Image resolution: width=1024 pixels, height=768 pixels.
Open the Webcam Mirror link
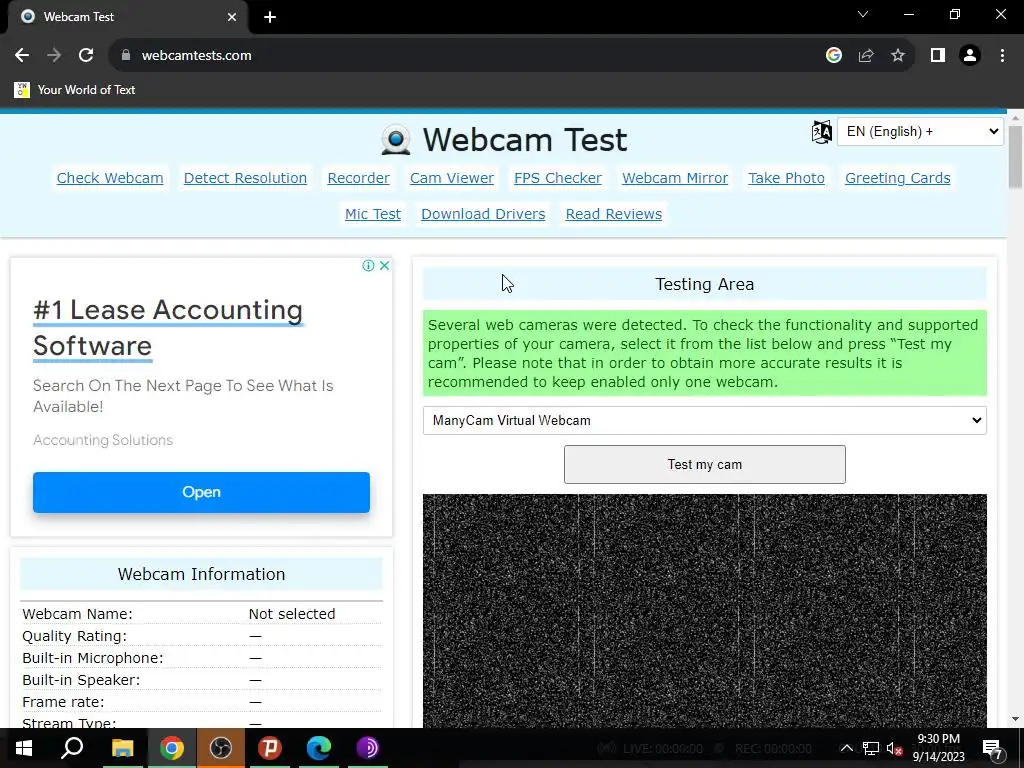675,178
